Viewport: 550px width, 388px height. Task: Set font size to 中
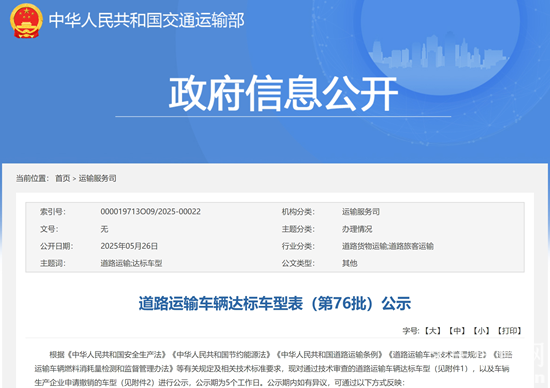[x=457, y=330]
